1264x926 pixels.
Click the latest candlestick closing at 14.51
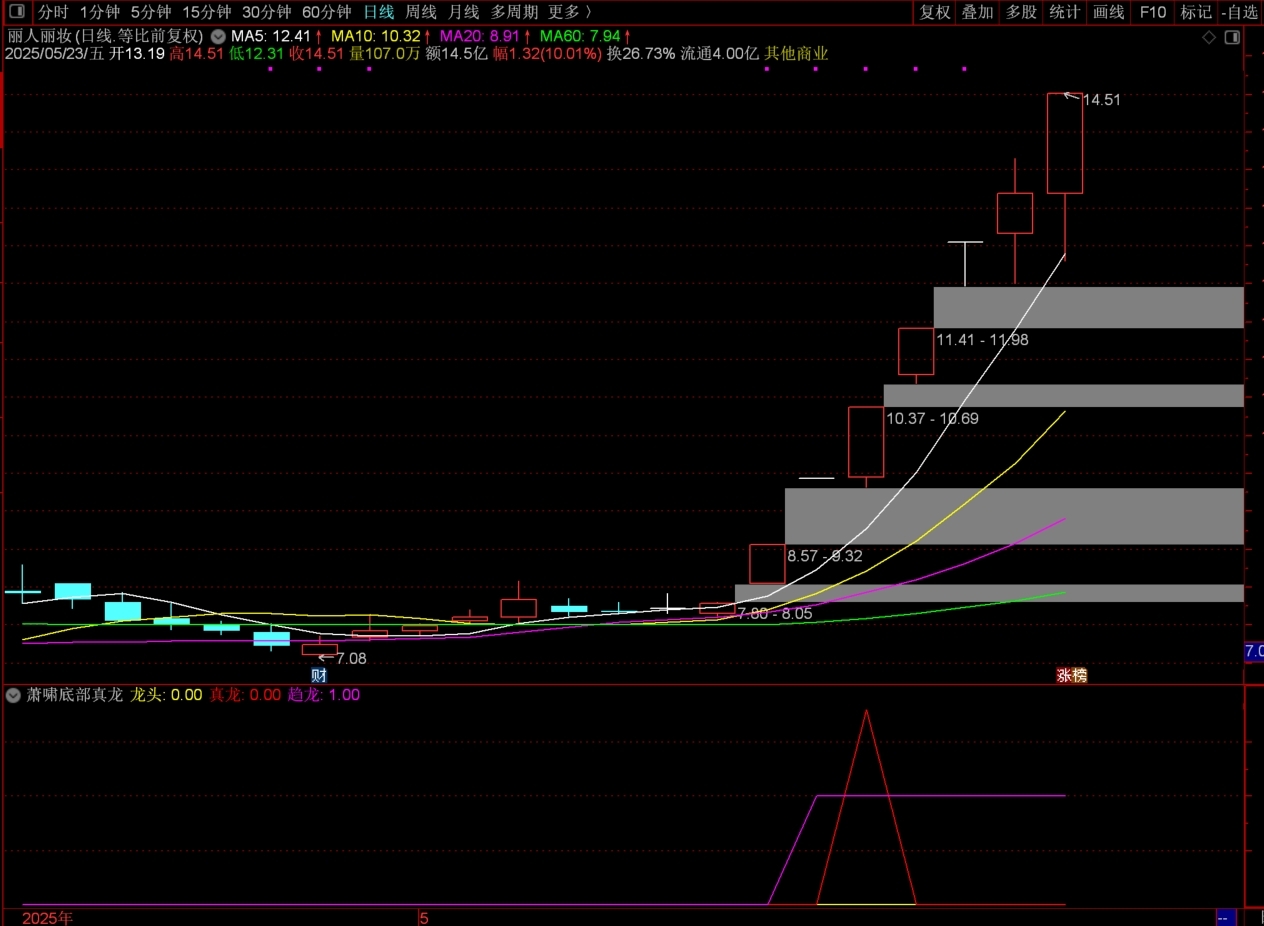1065,143
